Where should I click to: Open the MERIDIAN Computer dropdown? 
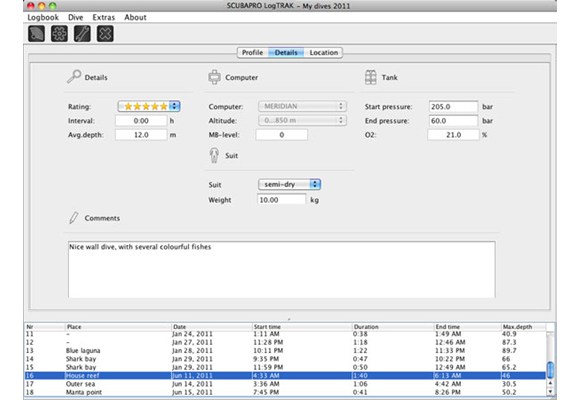coord(302,106)
